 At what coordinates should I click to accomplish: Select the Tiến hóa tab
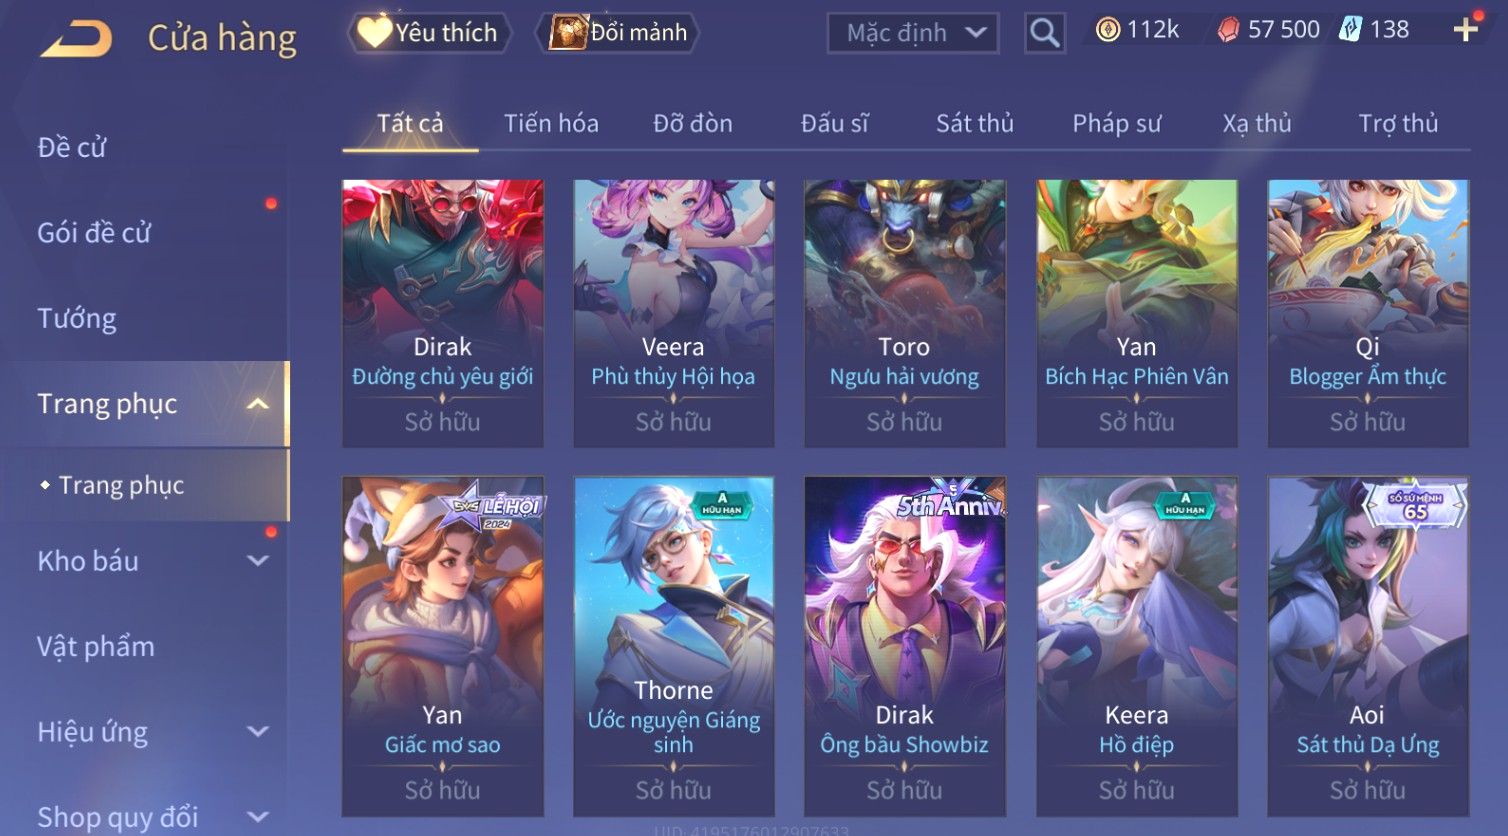pyautogui.click(x=551, y=123)
